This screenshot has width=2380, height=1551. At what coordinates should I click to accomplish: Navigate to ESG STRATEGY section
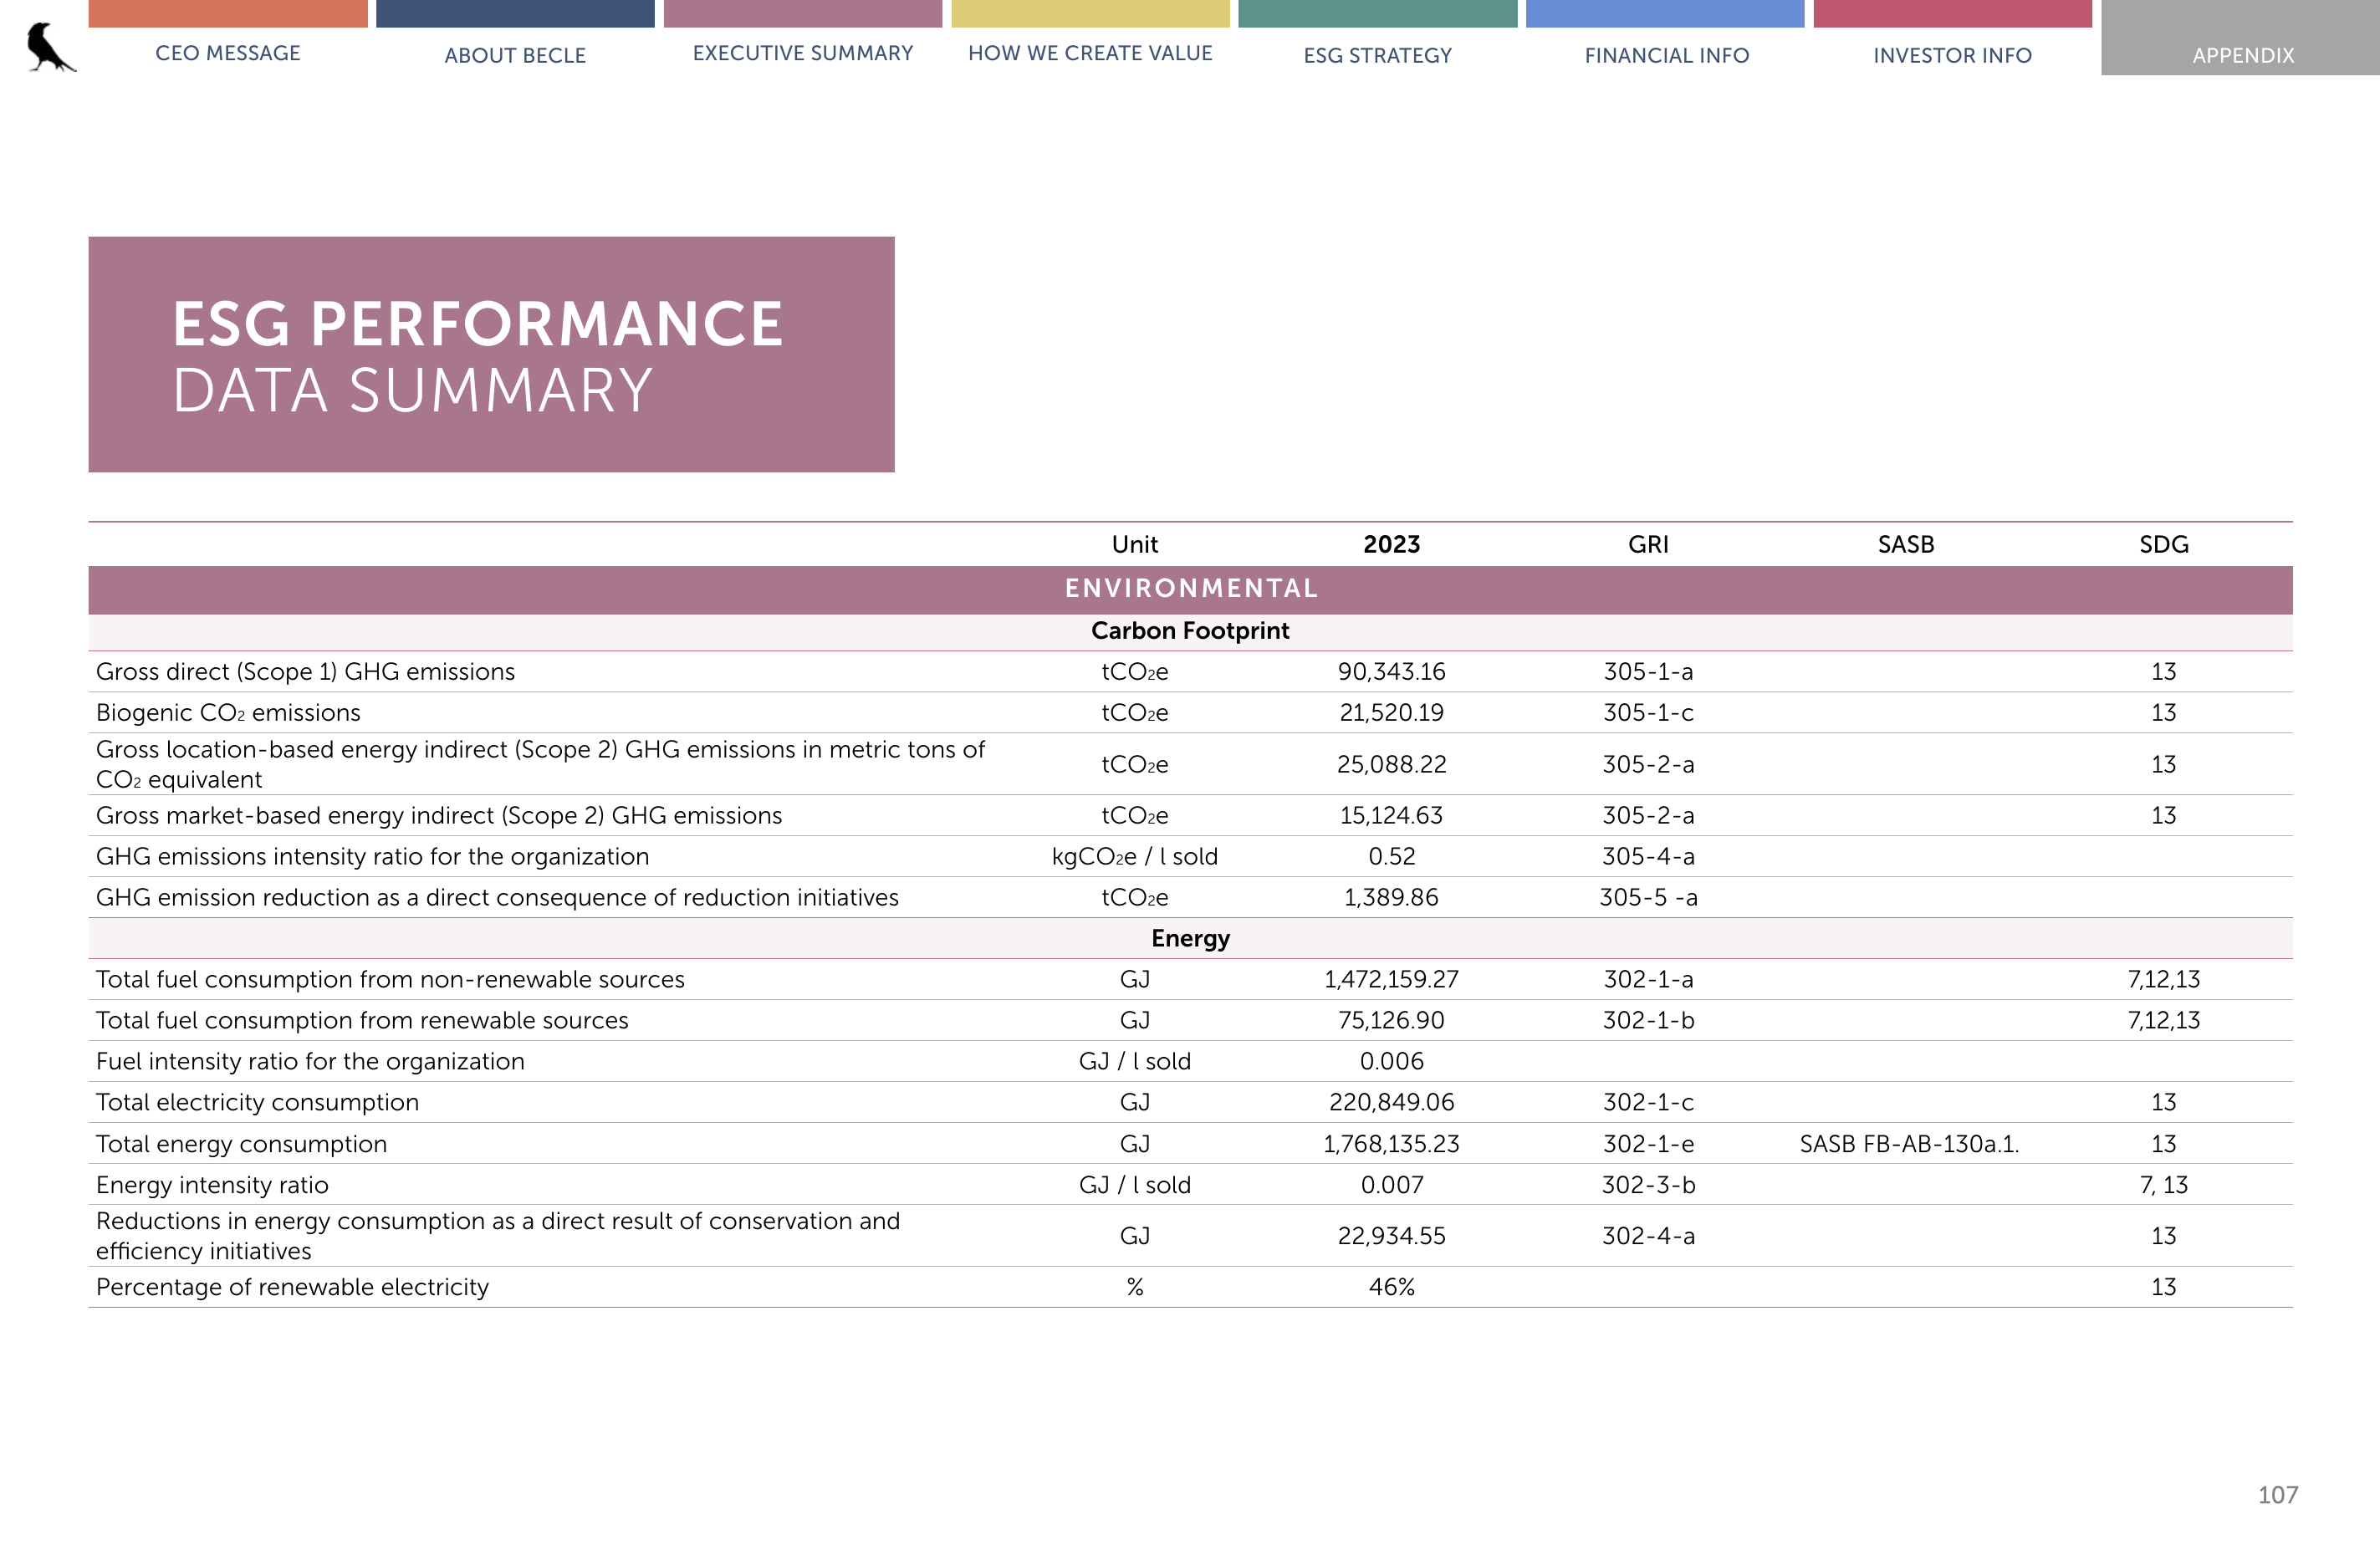tap(1377, 55)
